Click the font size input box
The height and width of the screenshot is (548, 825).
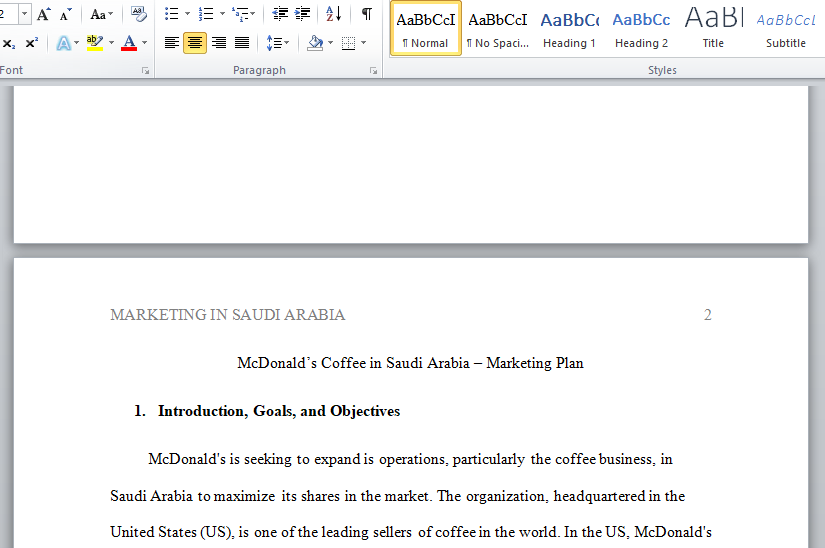[8, 14]
